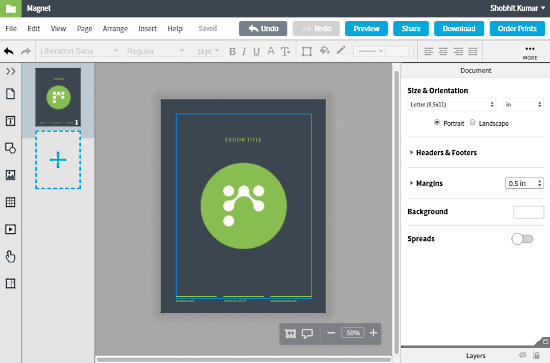Open the Liberation Sans font dropdown
This screenshot has height=363, width=550.
click(79, 51)
